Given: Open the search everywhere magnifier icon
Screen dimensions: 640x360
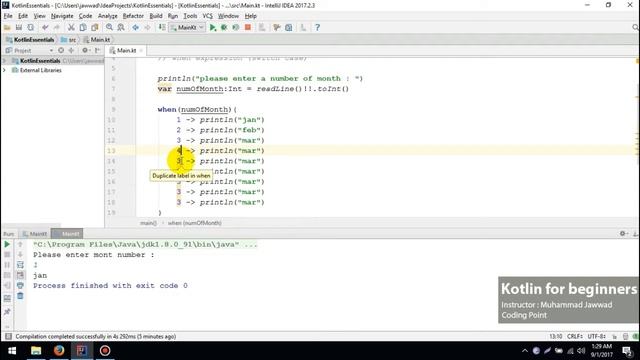Looking at the screenshot, I should coord(635,27).
